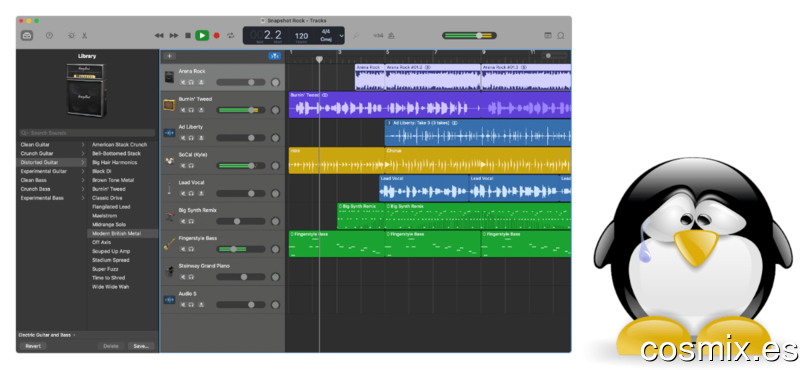Click the Delete button in Library

(111, 346)
